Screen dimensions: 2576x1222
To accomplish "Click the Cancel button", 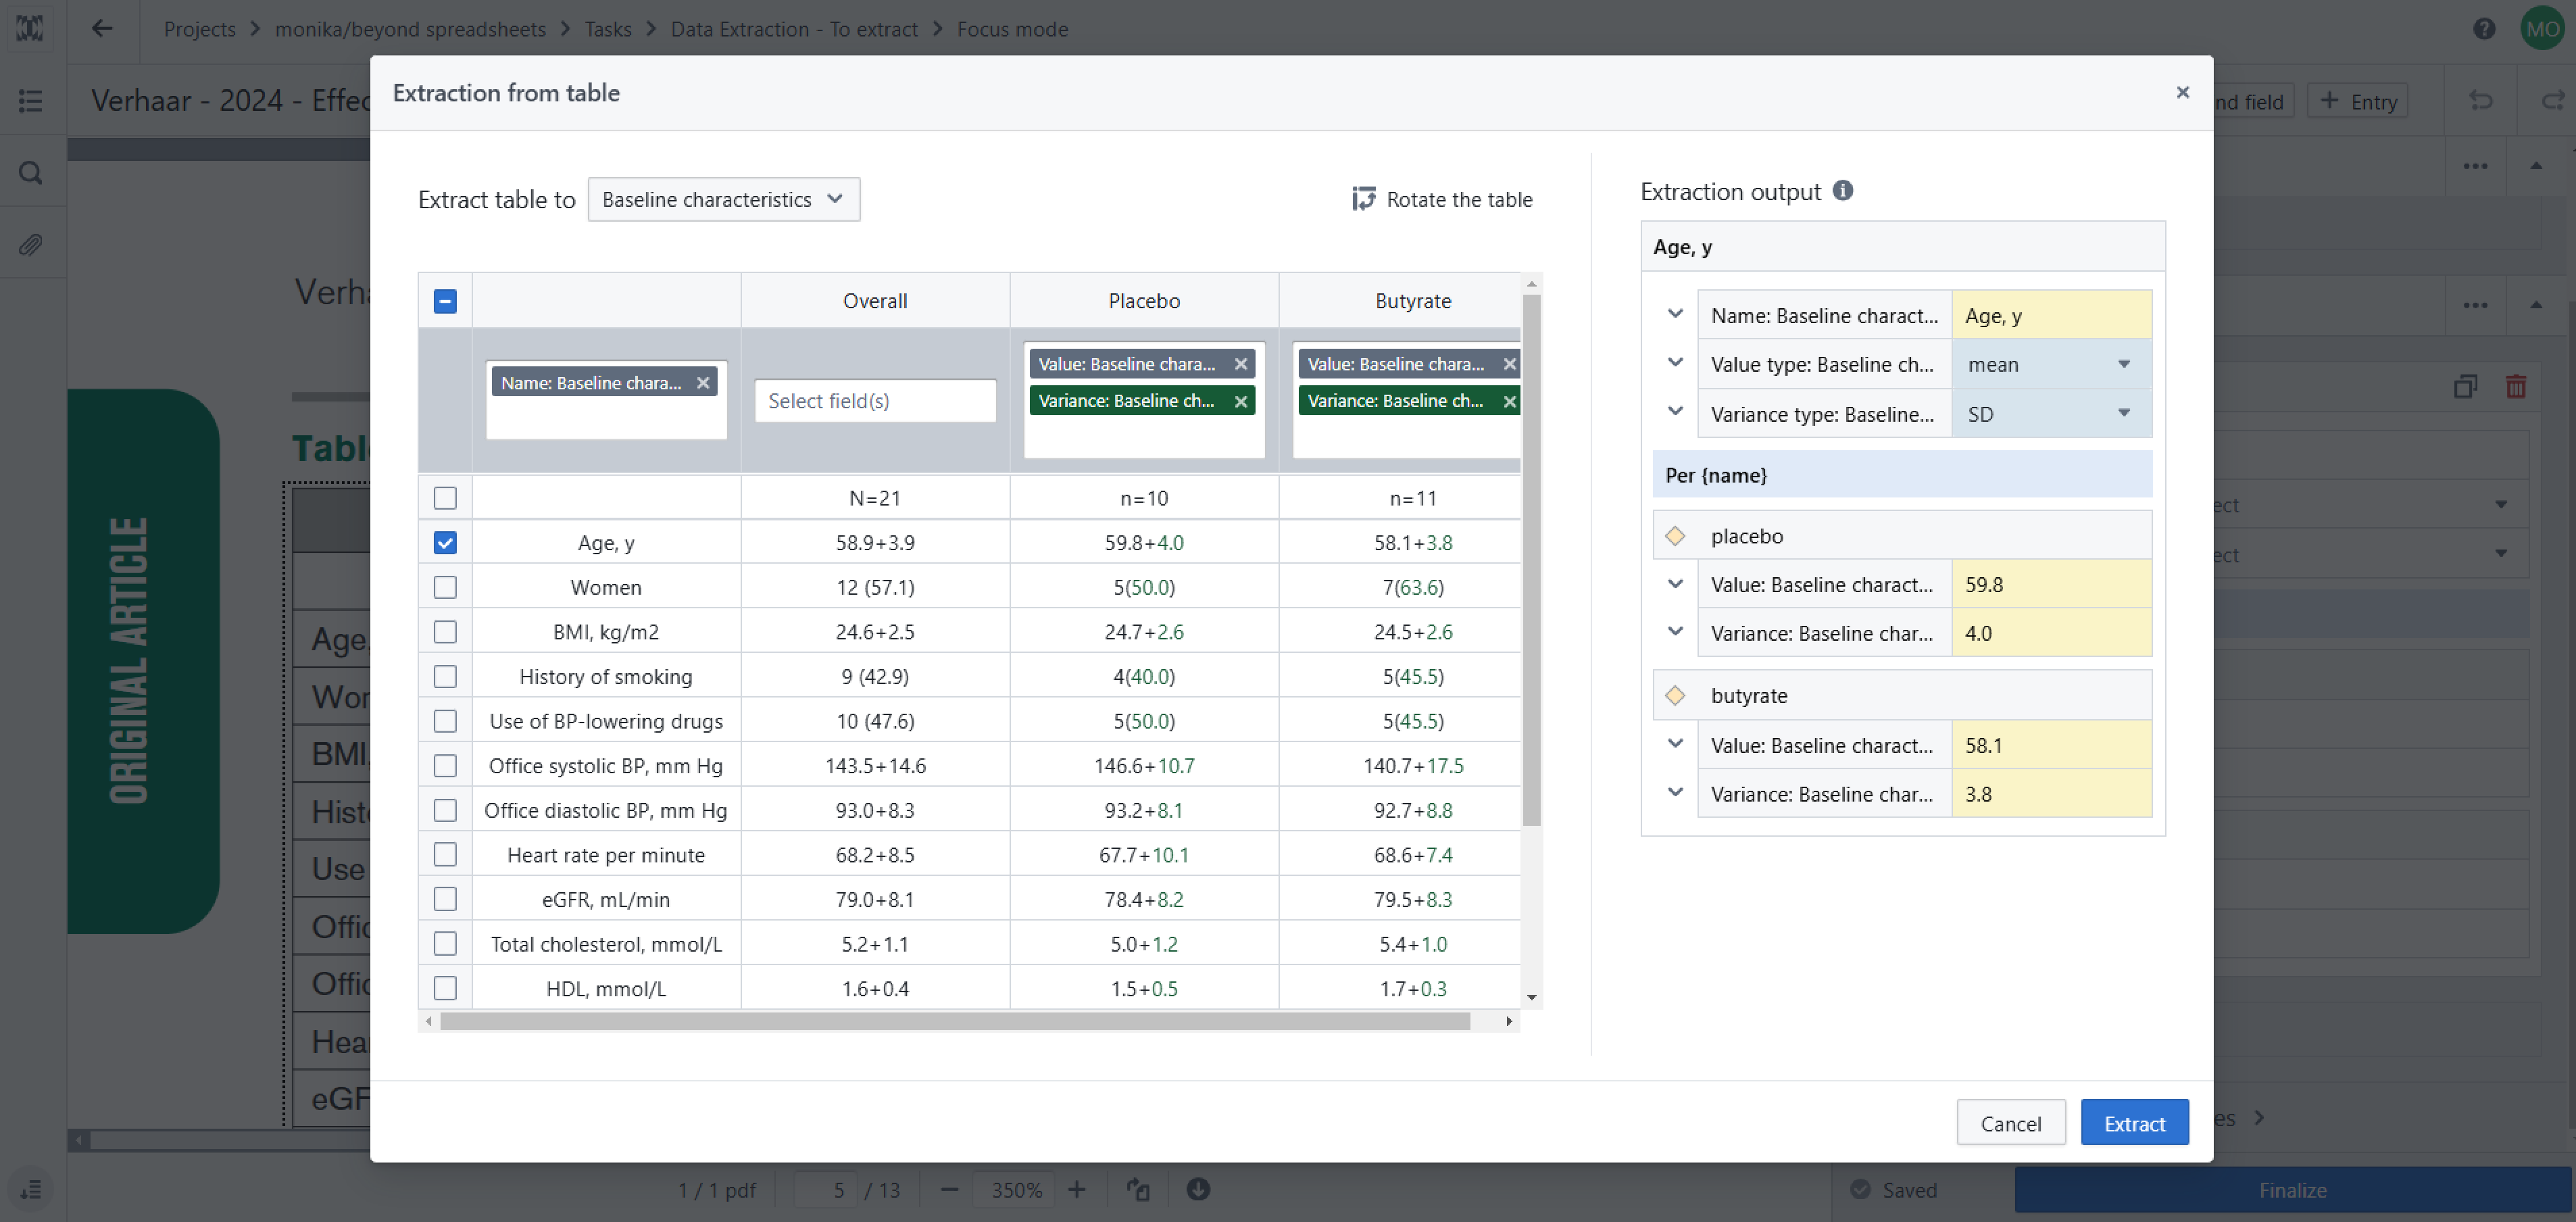I will point(2010,1123).
